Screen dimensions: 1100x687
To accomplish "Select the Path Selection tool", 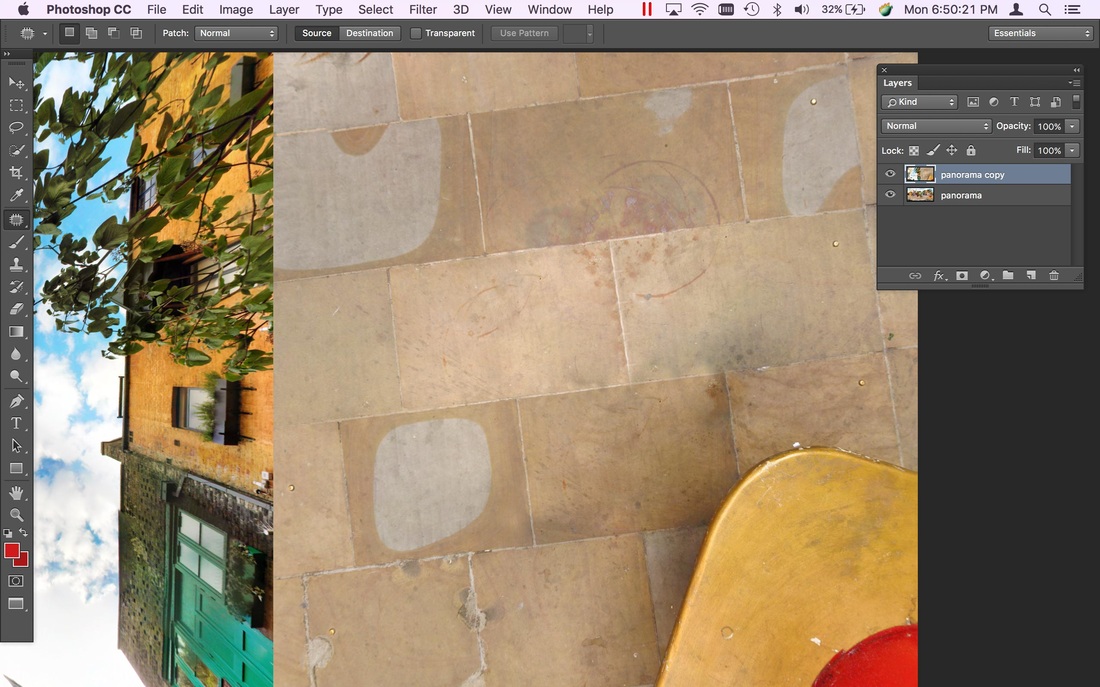I will 16,446.
